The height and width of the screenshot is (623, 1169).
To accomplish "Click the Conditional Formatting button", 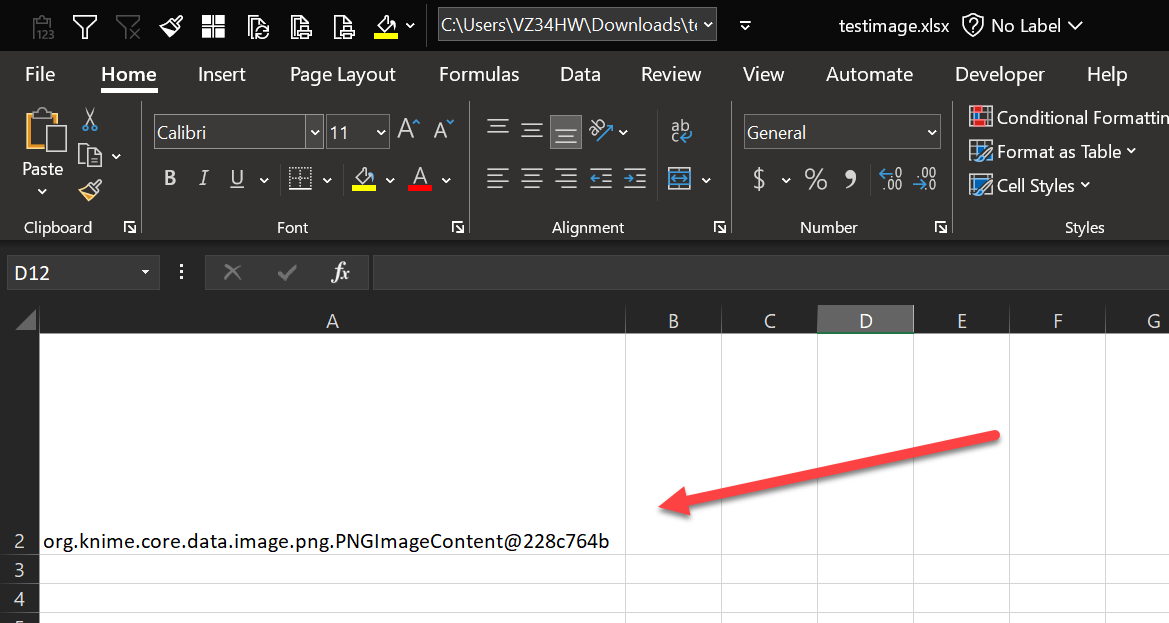I will pyautogui.click(x=1067, y=118).
